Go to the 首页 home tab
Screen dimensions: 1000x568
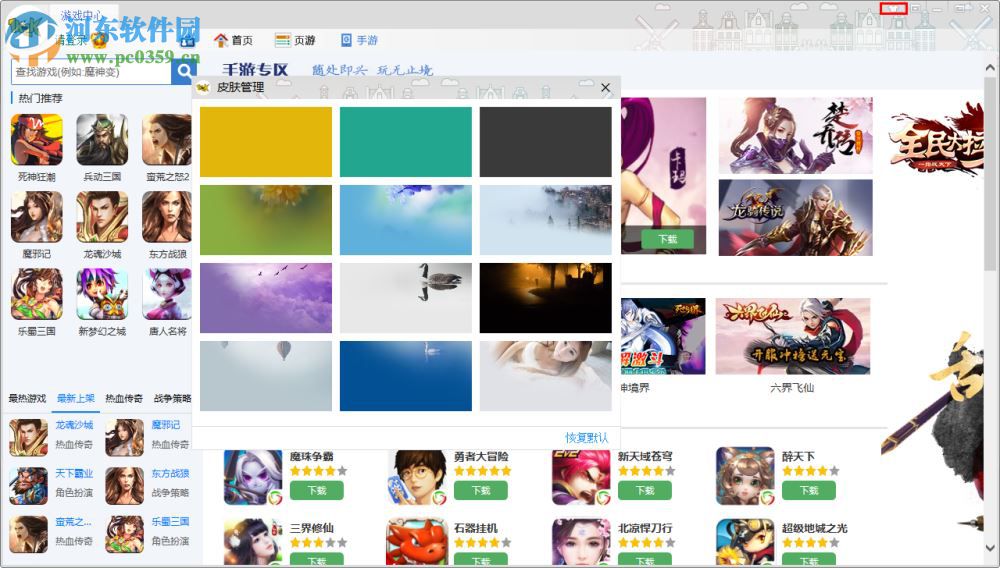click(x=233, y=40)
